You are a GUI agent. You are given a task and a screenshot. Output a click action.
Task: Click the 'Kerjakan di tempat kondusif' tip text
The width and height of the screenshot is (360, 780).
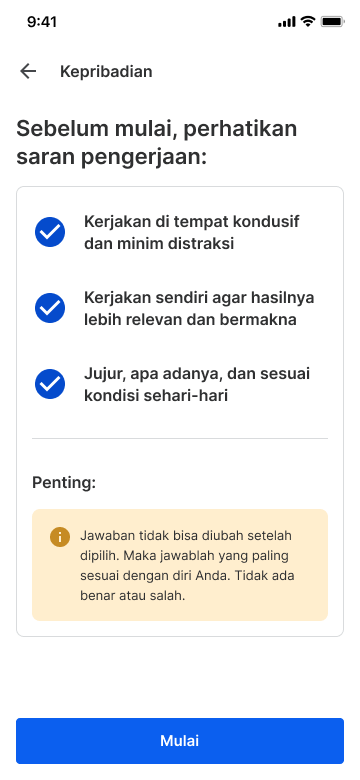point(191,221)
